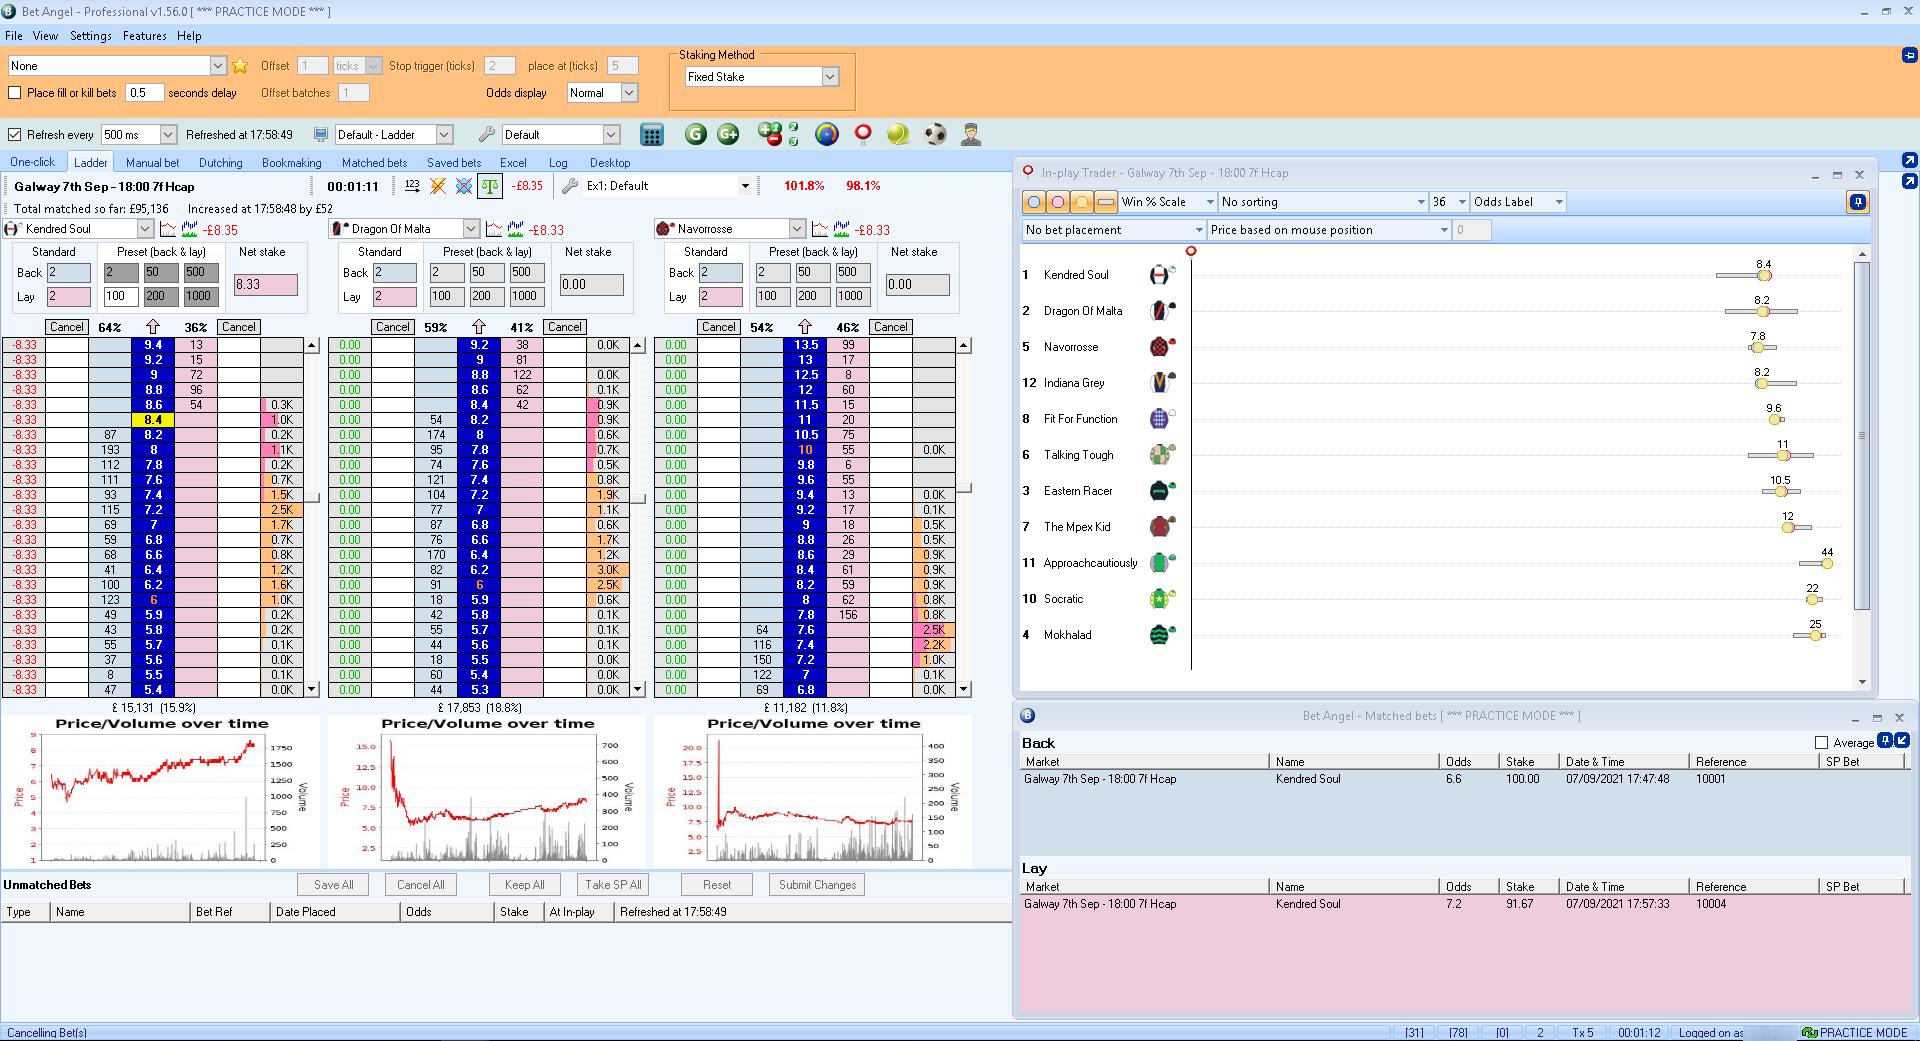The width and height of the screenshot is (1920, 1041).
Task: Toggle the green balance scales icon
Action: click(490, 186)
